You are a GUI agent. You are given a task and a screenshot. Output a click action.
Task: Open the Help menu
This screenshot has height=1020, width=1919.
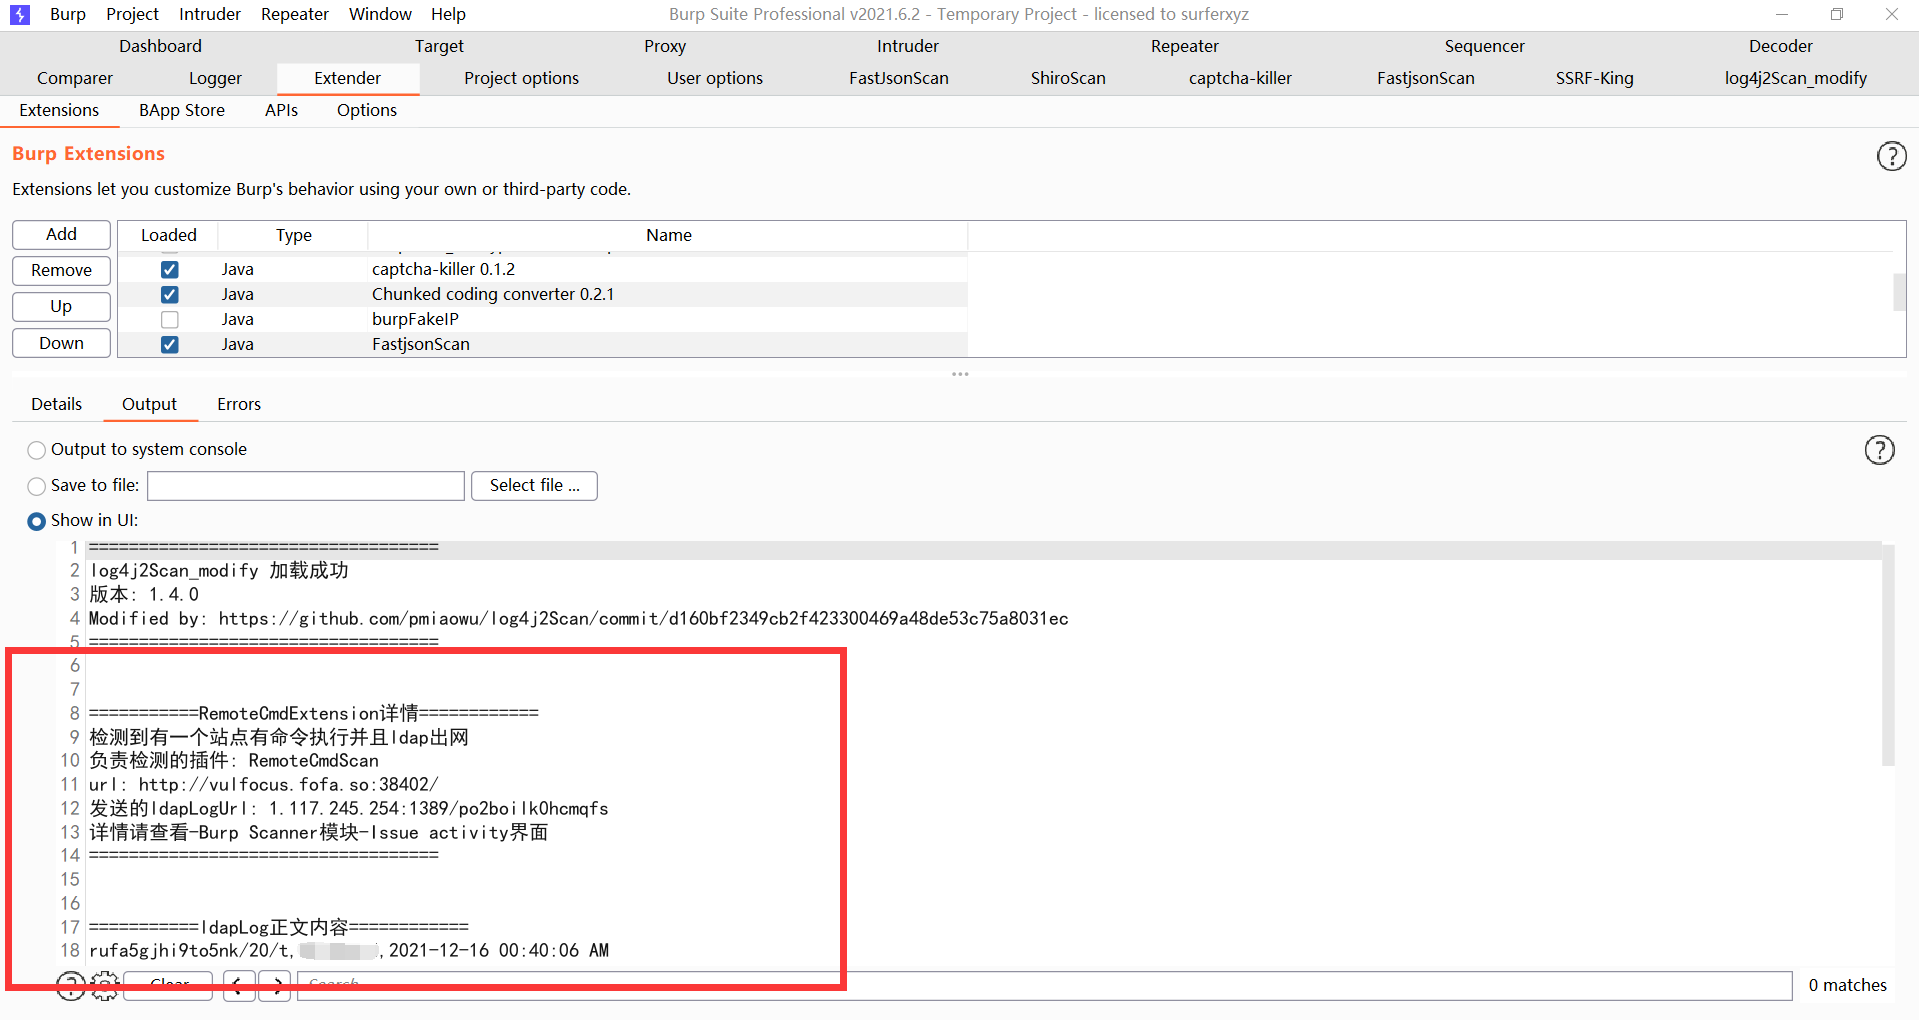point(448,14)
